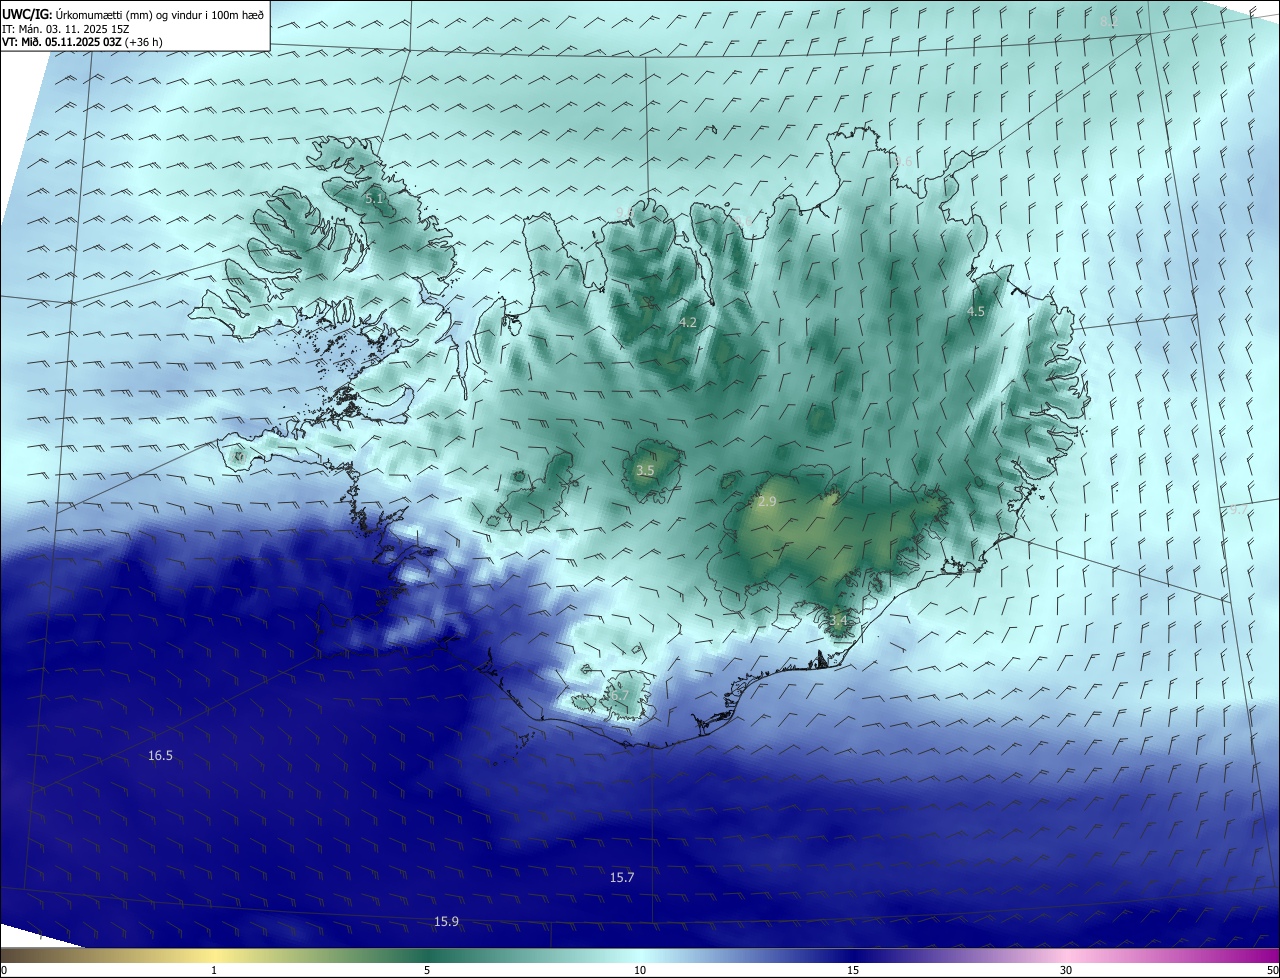1280x978 pixels.
Task: Click the 10 tick on the colour scale
Action: coord(640,970)
